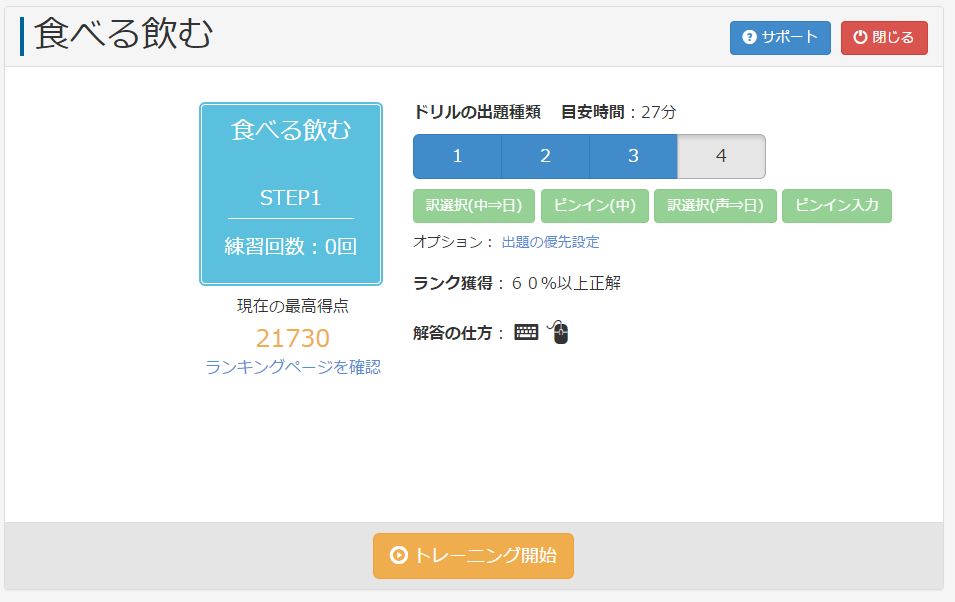
Task: Click the mouse answer method icon
Action: 560,332
